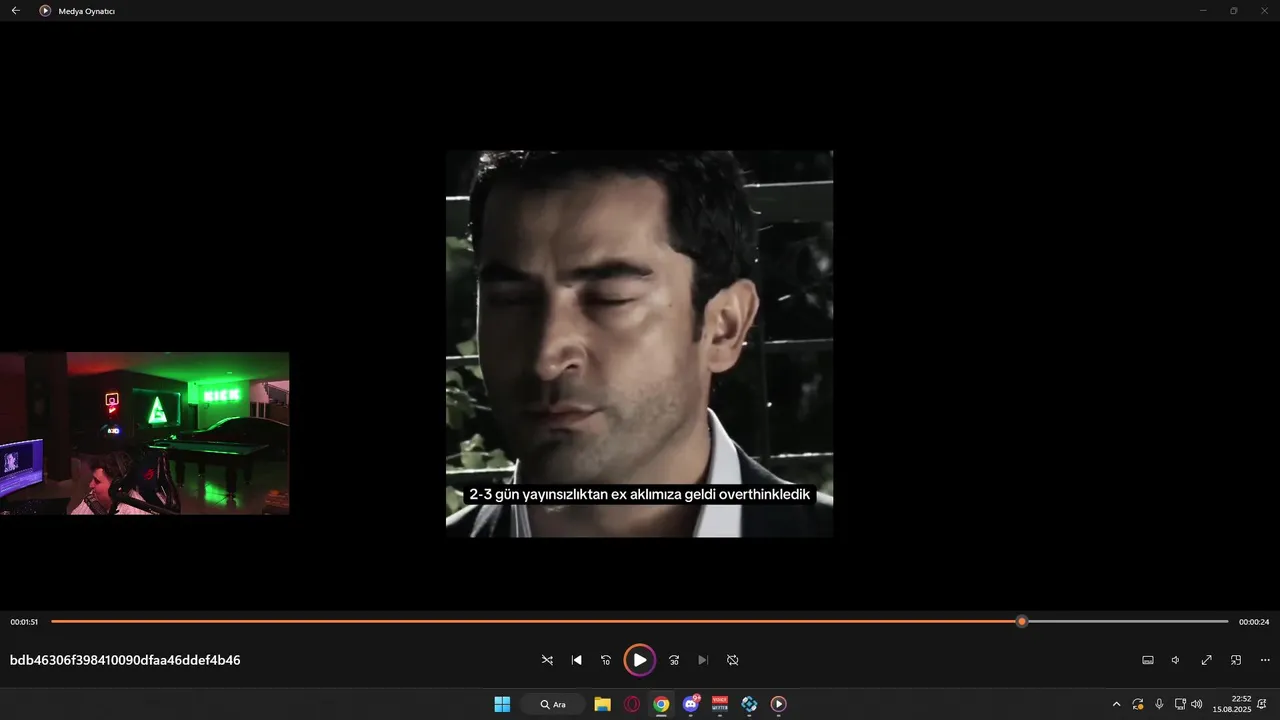Open File Explorer from the taskbar
The height and width of the screenshot is (720, 1280).
click(602, 704)
